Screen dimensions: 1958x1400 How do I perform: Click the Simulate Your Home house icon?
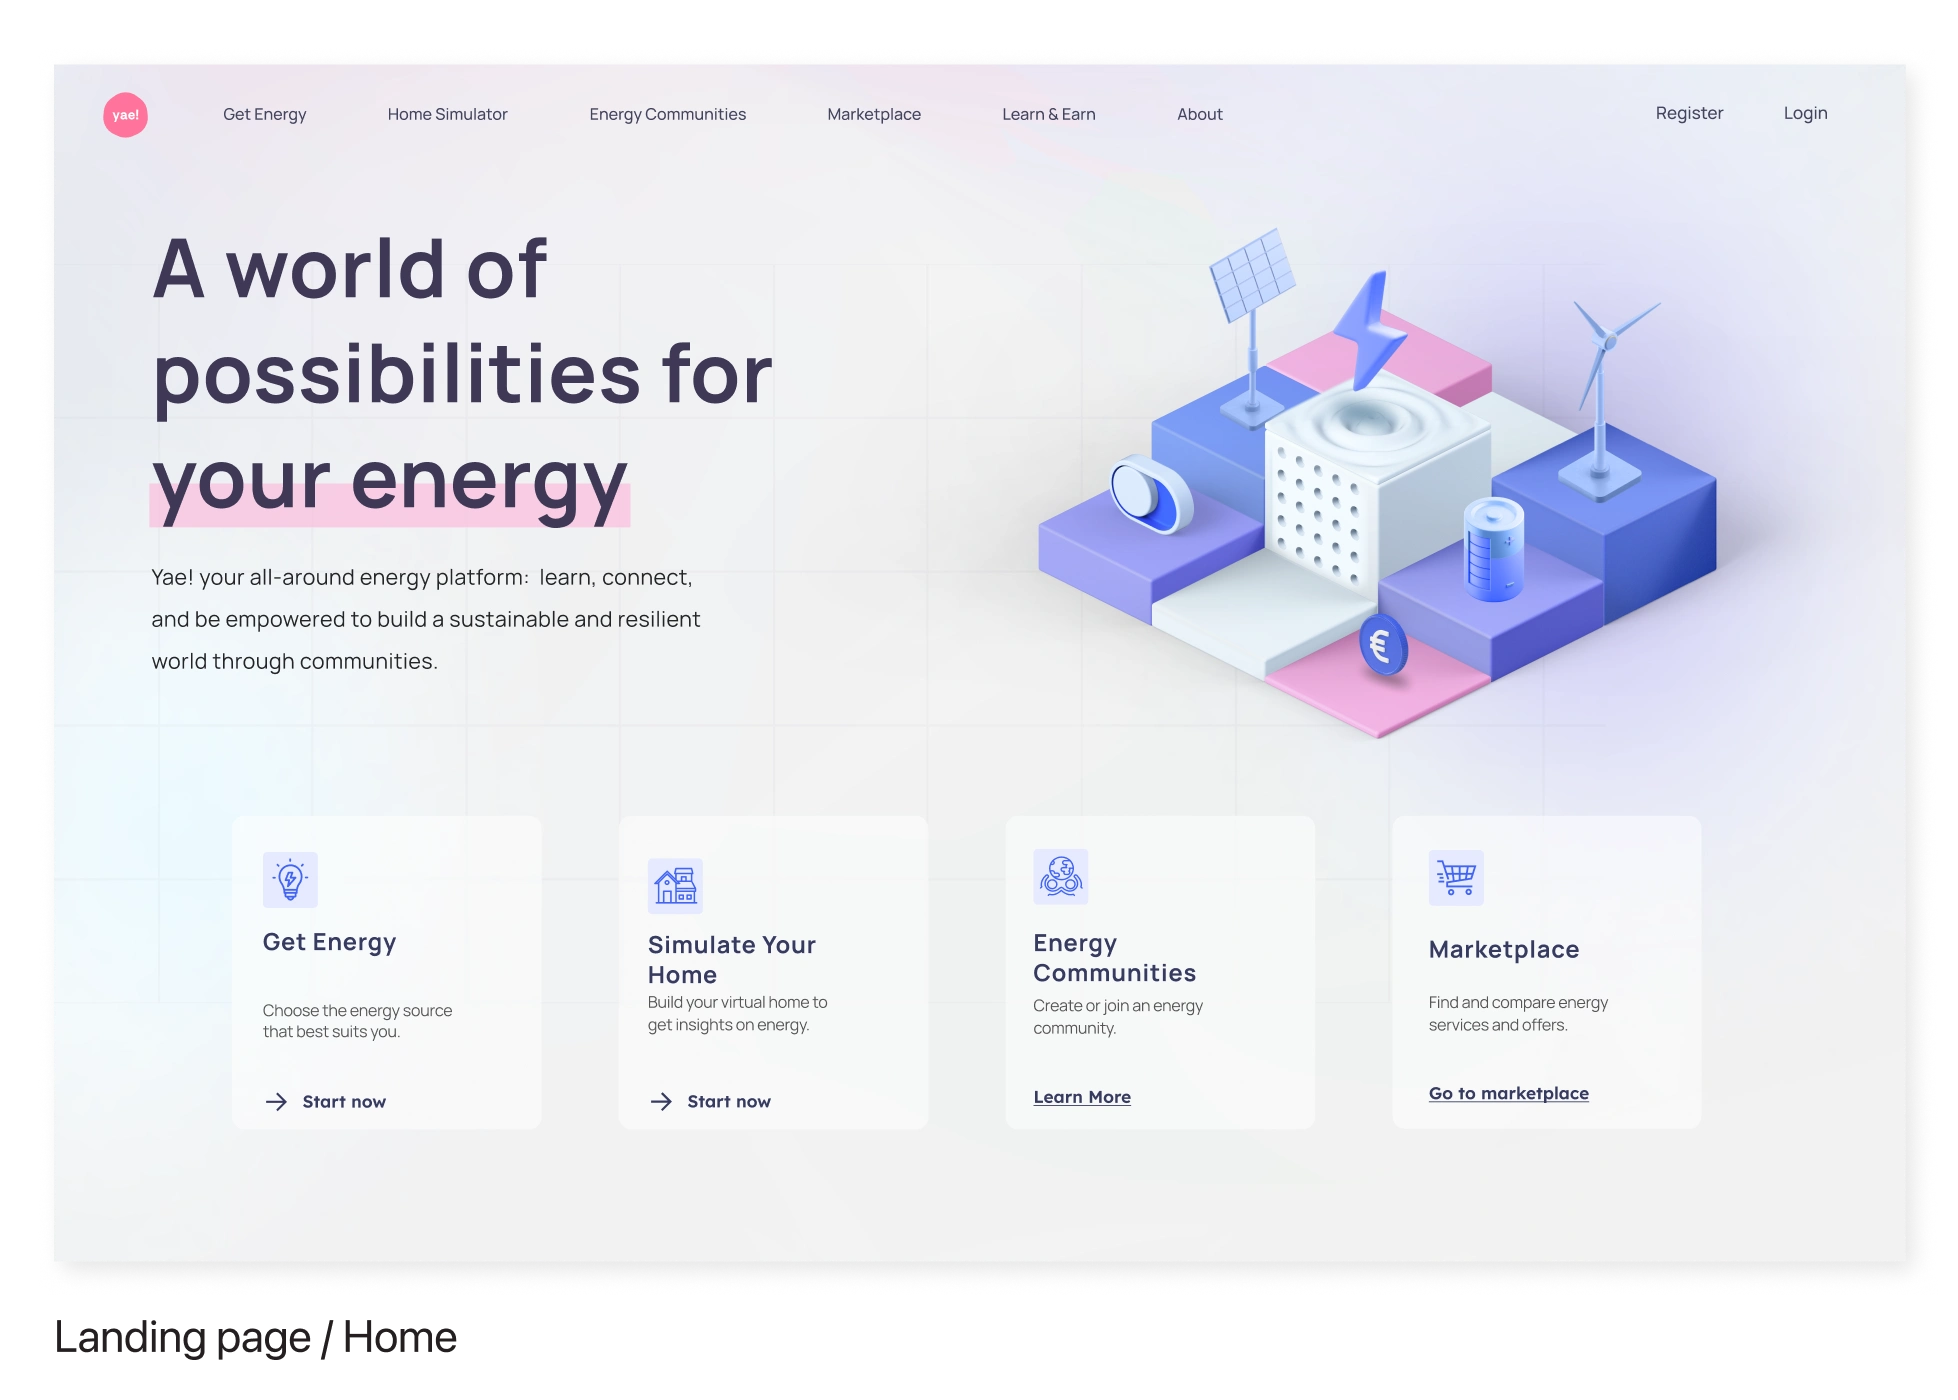coord(675,886)
